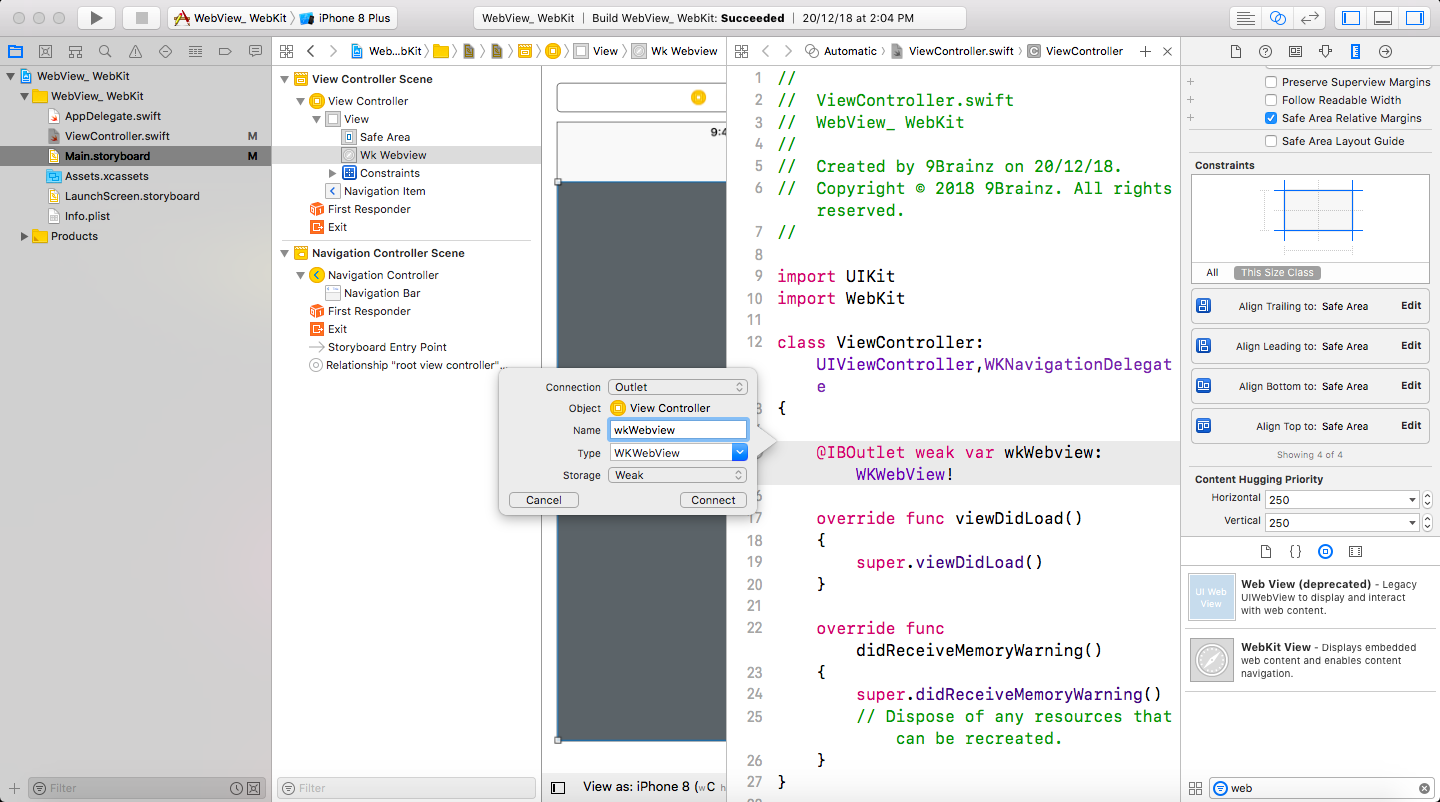1440x802 pixels.
Task: Edit the Align Bottom constraint
Action: point(1410,386)
